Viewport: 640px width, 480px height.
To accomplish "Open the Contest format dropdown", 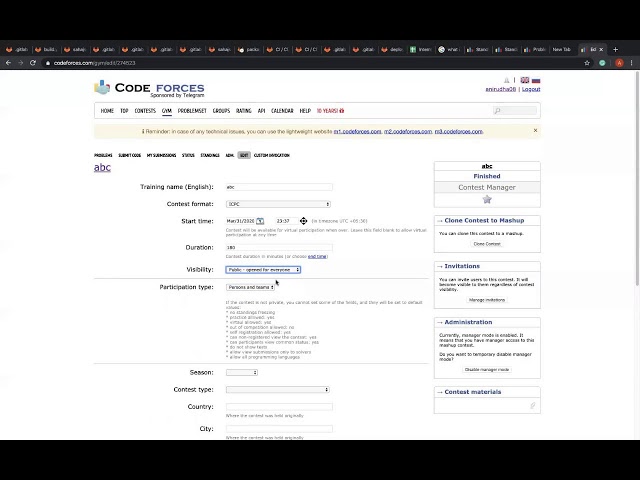I will [278, 204].
